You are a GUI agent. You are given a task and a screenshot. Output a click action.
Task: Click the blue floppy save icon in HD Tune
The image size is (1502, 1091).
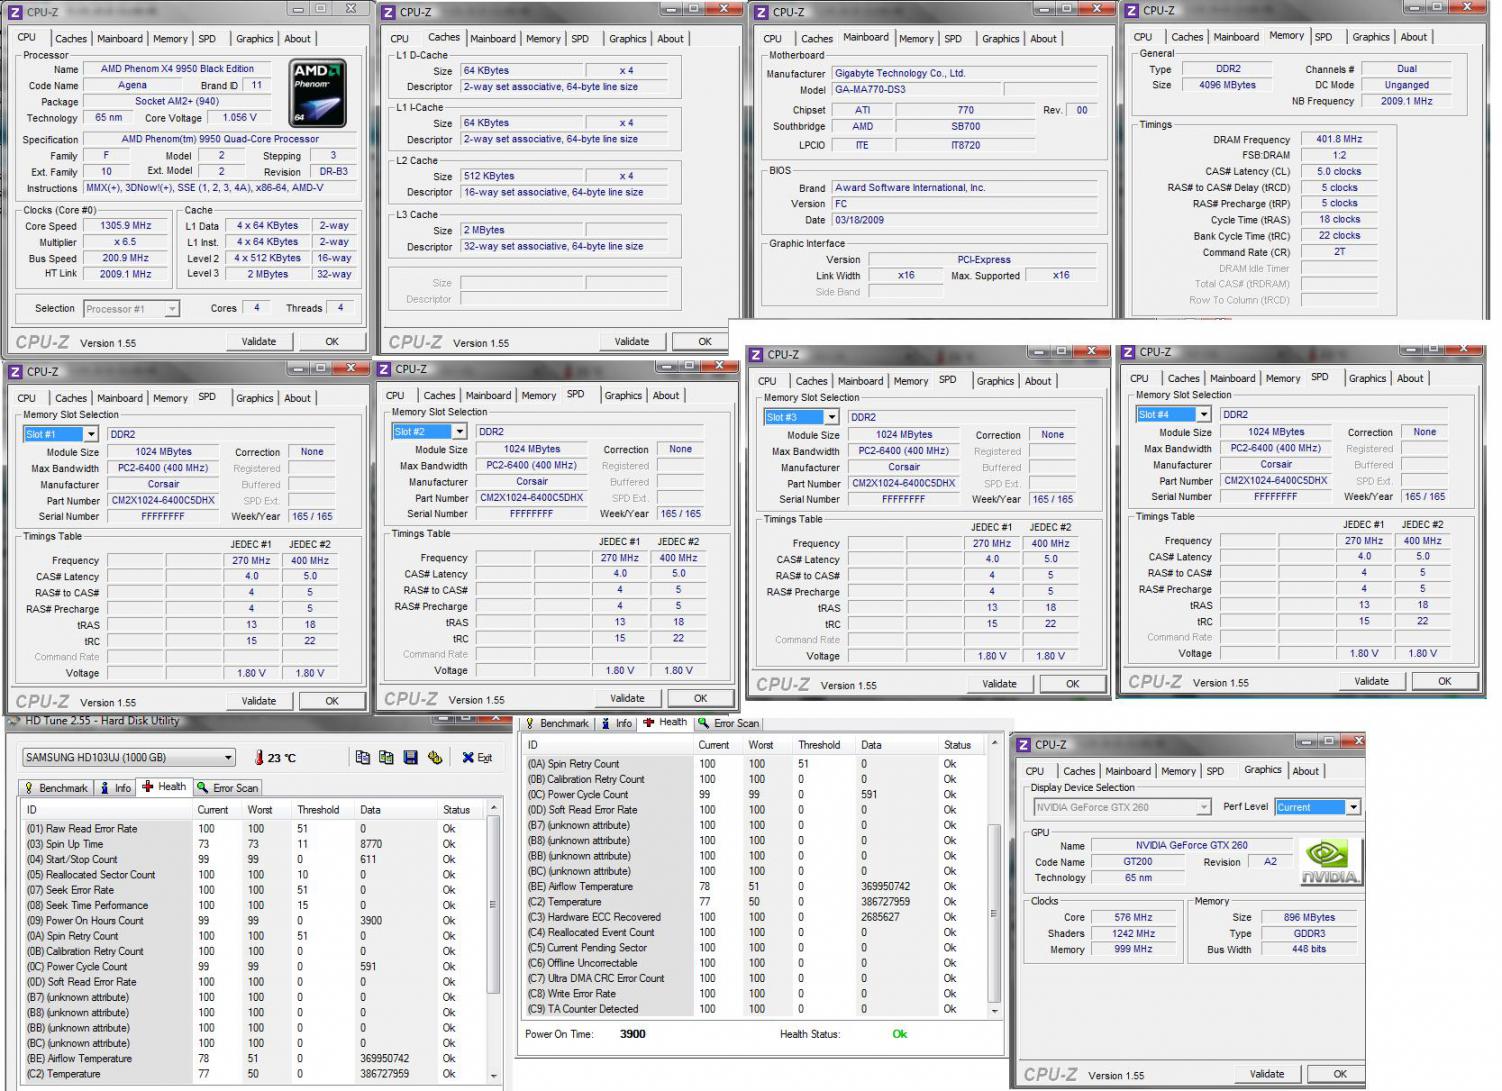point(410,758)
